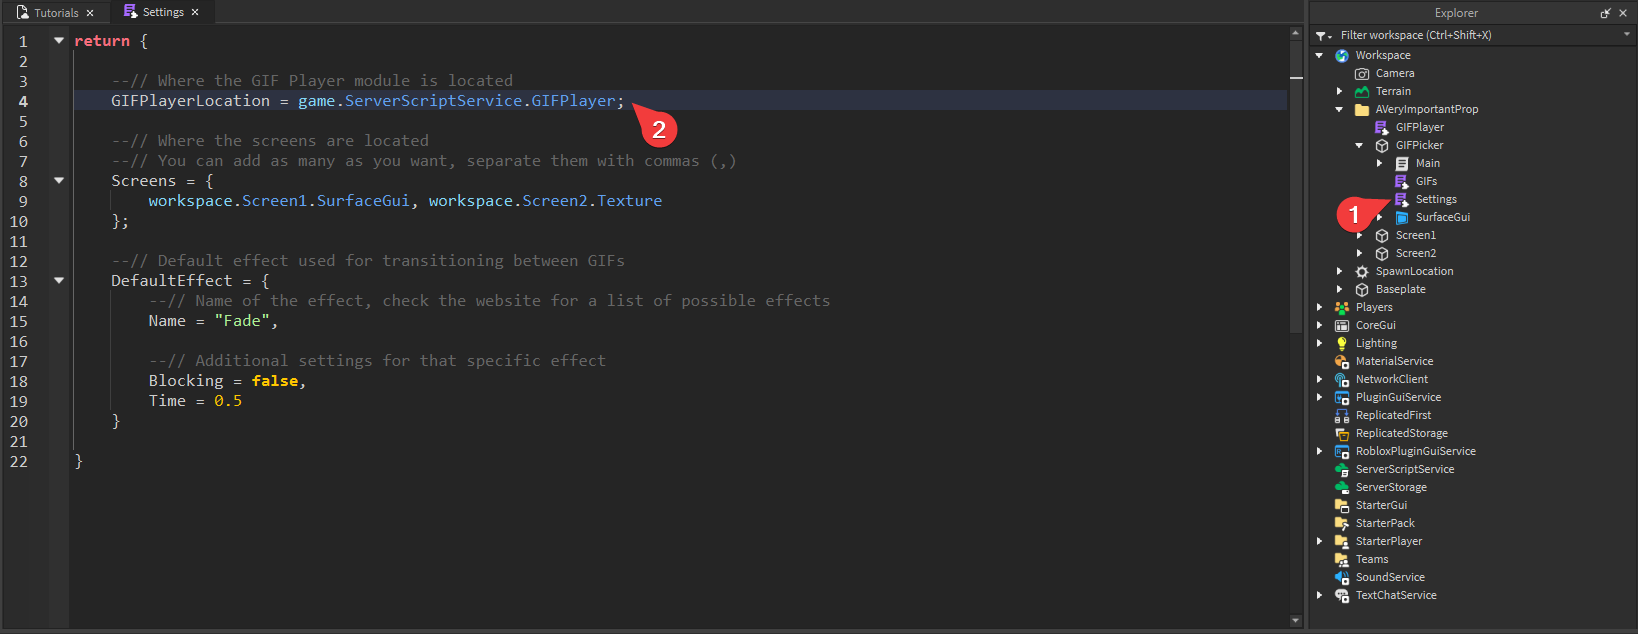Click the ReplicatedStorage icon
This screenshot has width=1638, height=634.
[x=1342, y=433]
